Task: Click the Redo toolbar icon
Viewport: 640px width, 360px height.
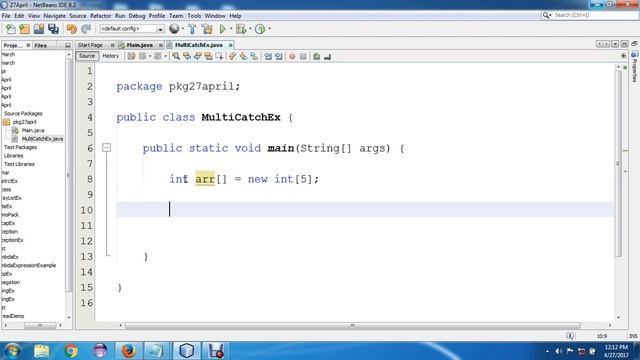Action: coord(86,29)
